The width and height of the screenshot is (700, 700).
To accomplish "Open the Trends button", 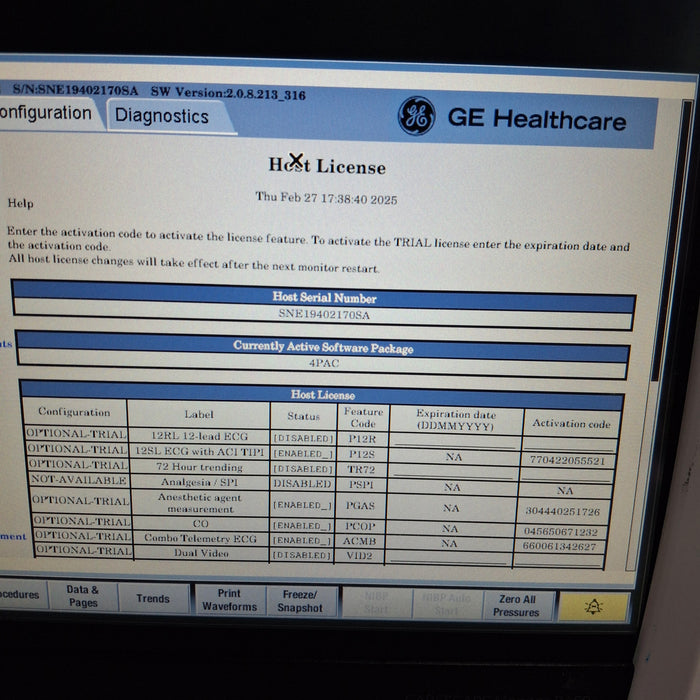I will pos(153,598).
